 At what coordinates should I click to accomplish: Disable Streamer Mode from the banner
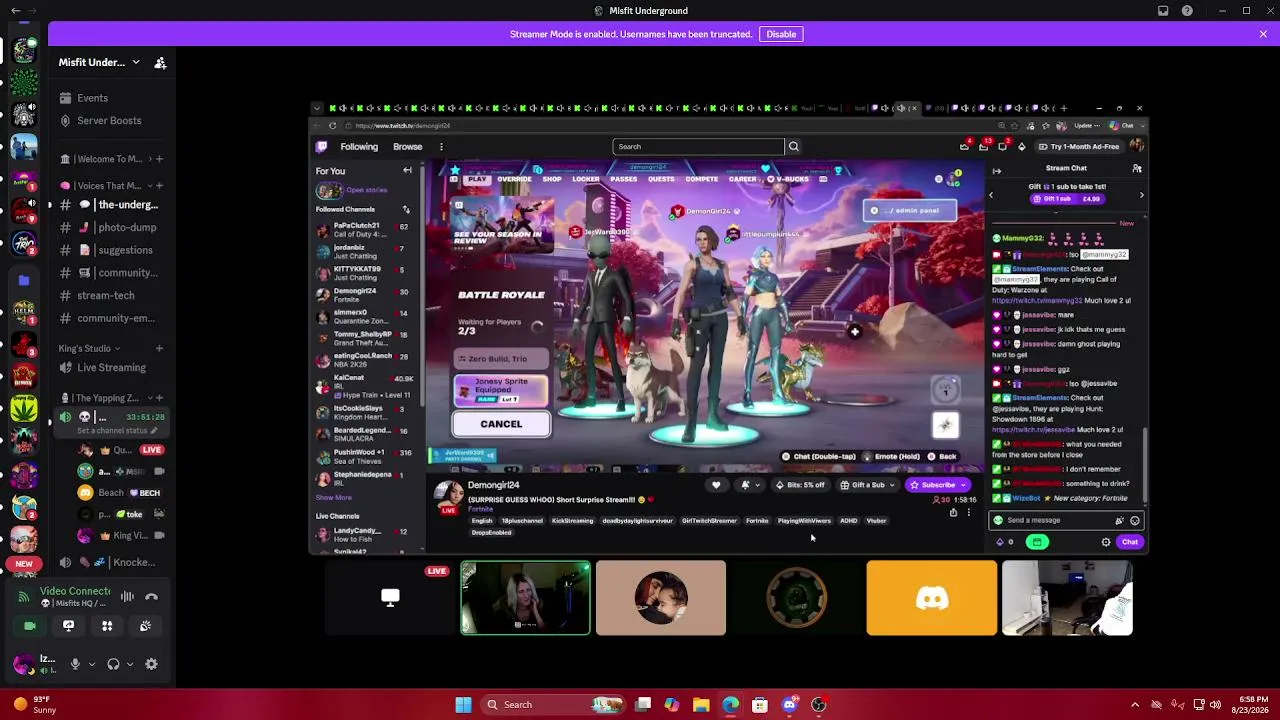(x=781, y=34)
